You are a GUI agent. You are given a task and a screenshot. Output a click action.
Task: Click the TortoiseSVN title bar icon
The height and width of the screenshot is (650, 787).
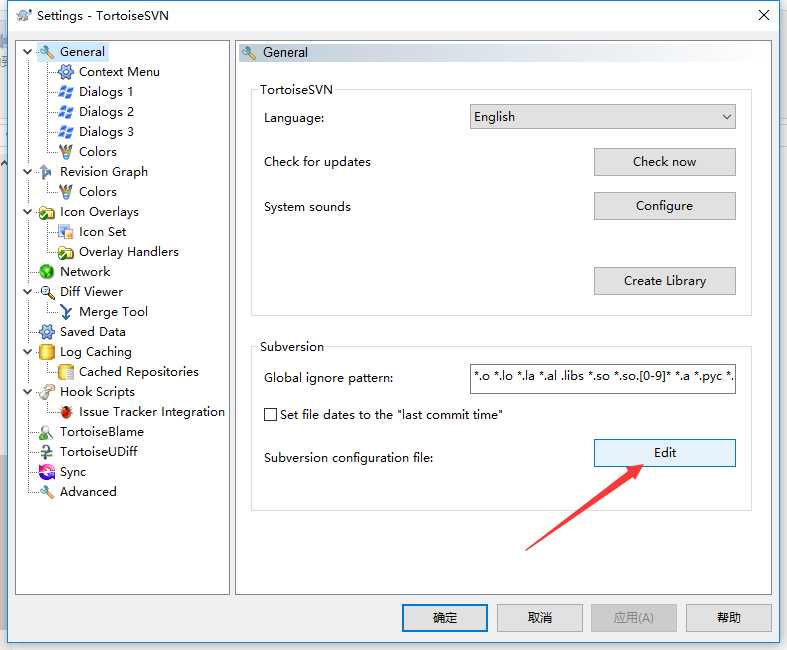(x=23, y=16)
